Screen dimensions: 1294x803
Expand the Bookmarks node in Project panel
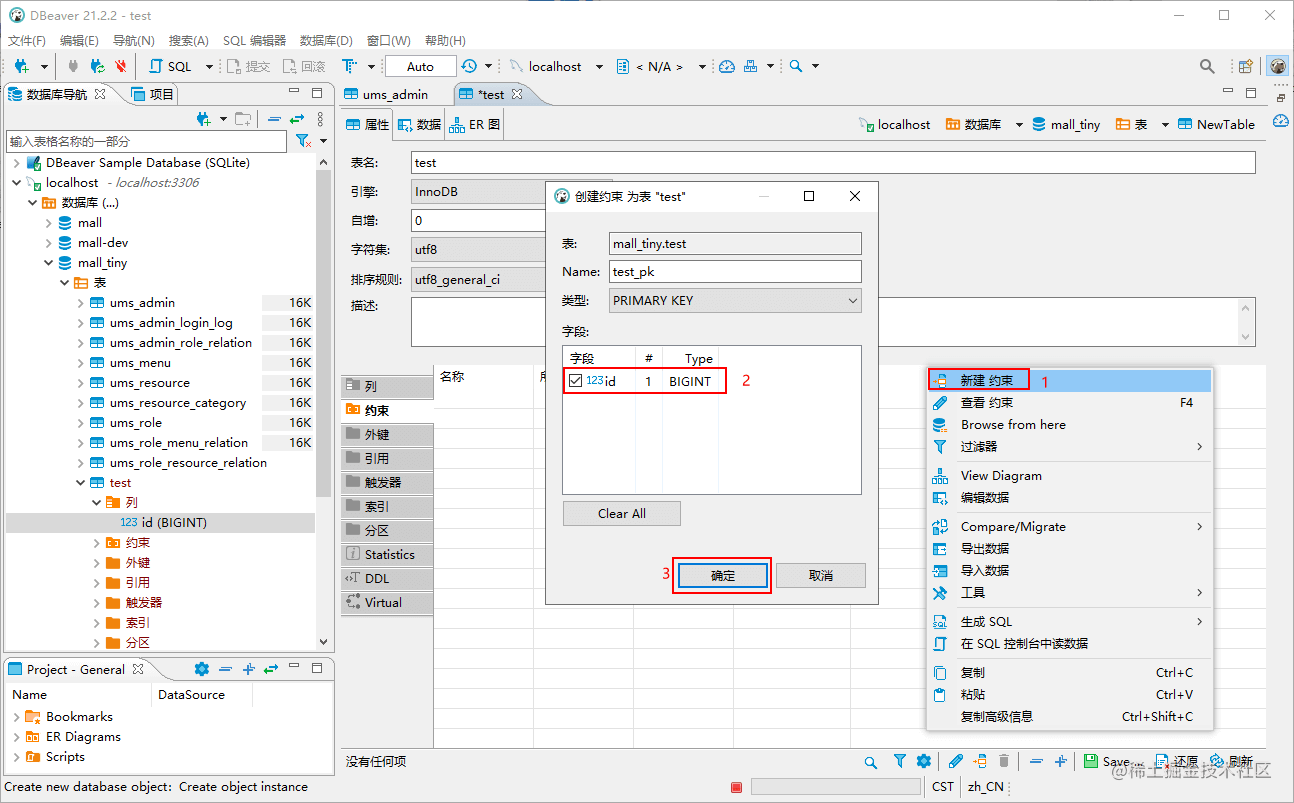pos(17,717)
